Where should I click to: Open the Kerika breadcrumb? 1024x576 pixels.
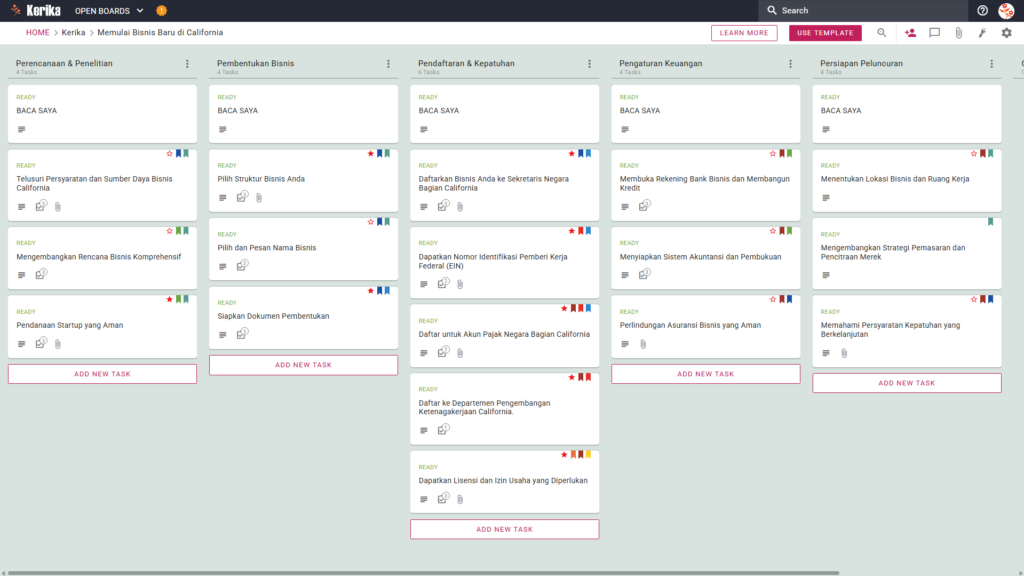tap(73, 33)
